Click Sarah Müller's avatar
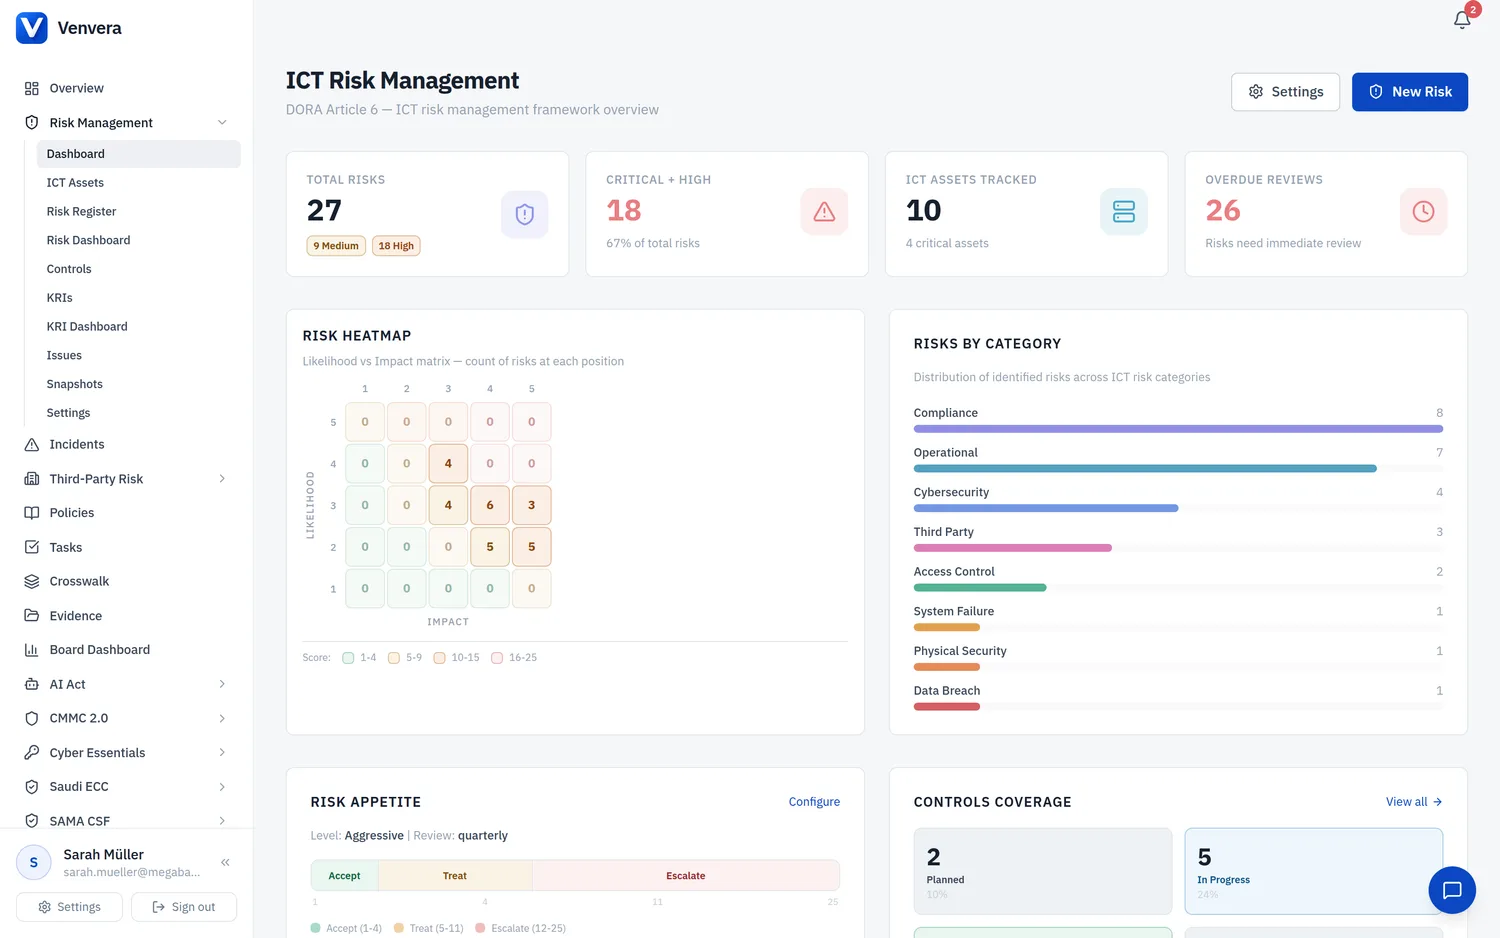This screenshot has height=938, width=1500. [34, 862]
